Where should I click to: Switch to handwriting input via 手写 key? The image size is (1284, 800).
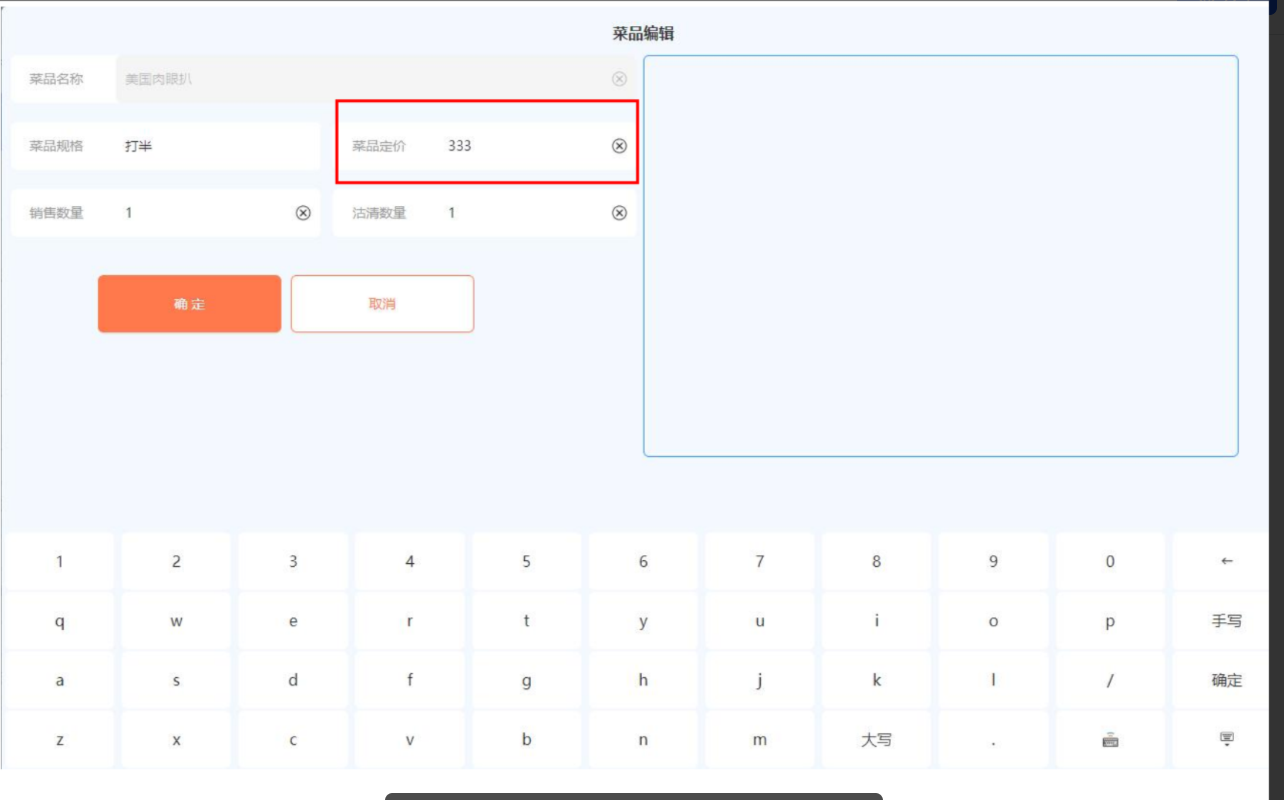pos(1226,621)
